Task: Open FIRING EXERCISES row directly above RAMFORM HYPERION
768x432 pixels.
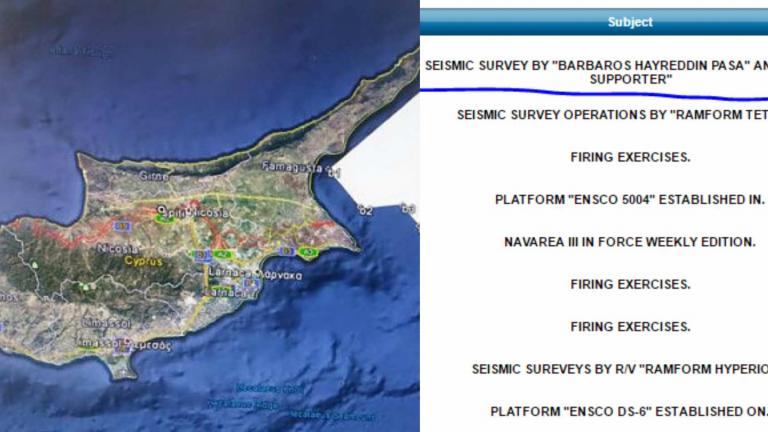Action: point(630,327)
